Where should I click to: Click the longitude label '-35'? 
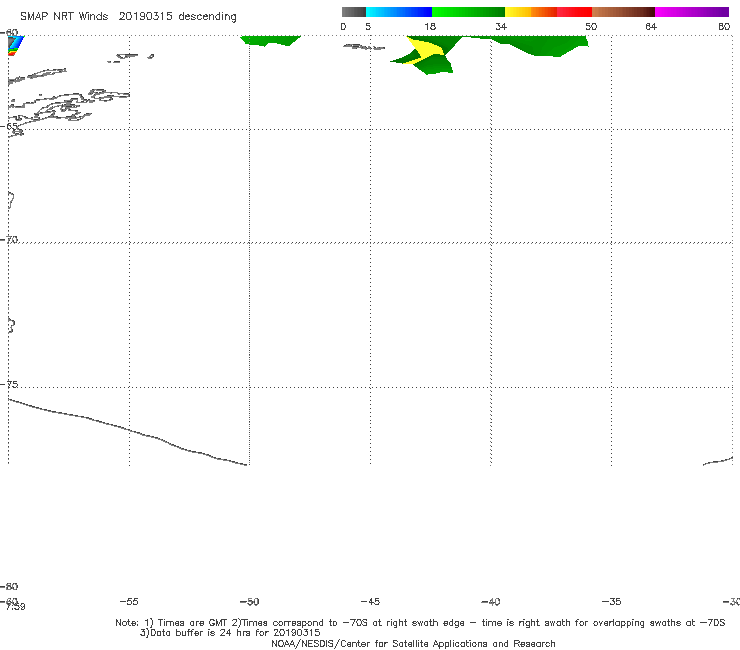pyautogui.click(x=612, y=601)
